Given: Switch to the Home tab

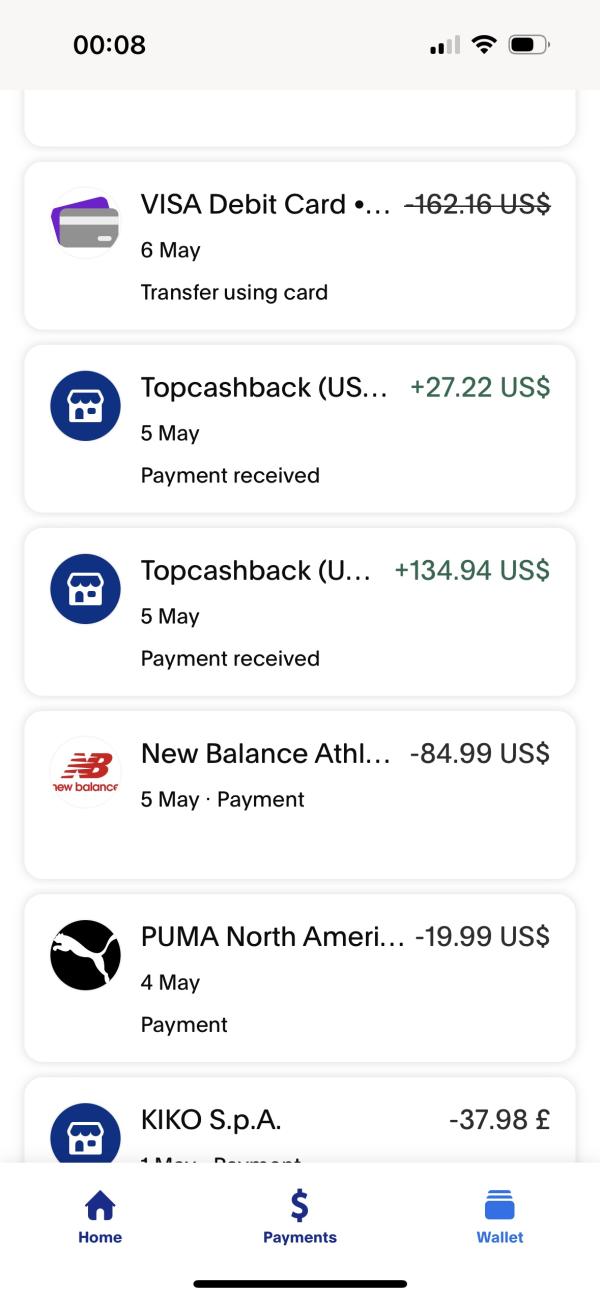Looking at the screenshot, I should coord(100,1218).
